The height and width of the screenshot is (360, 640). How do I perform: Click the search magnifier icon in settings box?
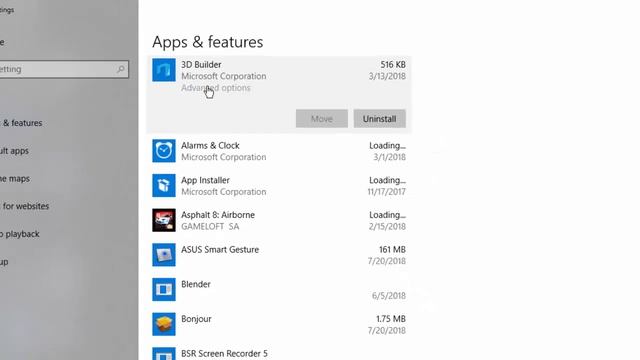click(x=120, y=69)
